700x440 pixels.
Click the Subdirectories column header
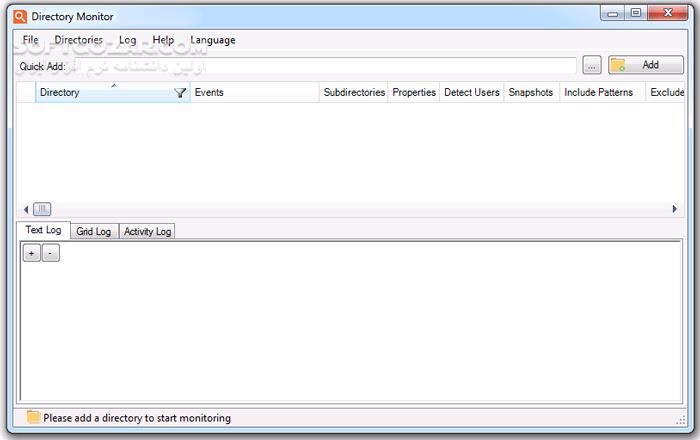pyautogui.click(x=354, y=92)
